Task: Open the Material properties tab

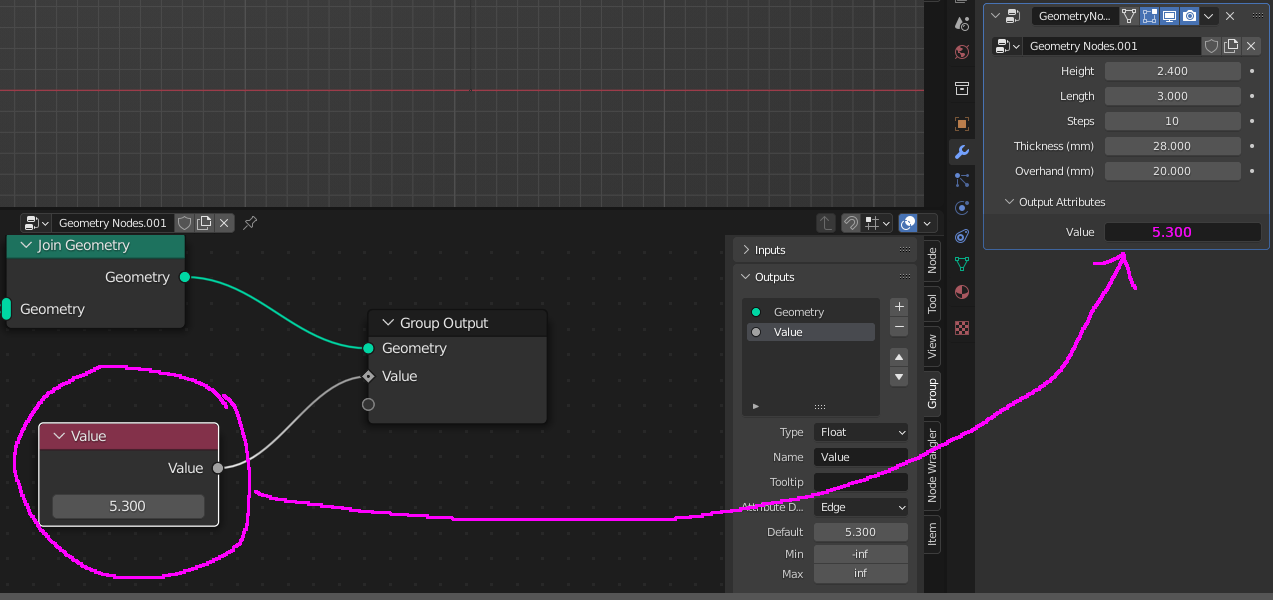Action: (x=962, y=292)
